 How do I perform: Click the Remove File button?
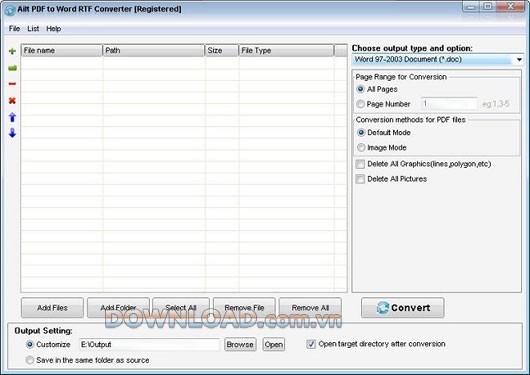(244, 308)
